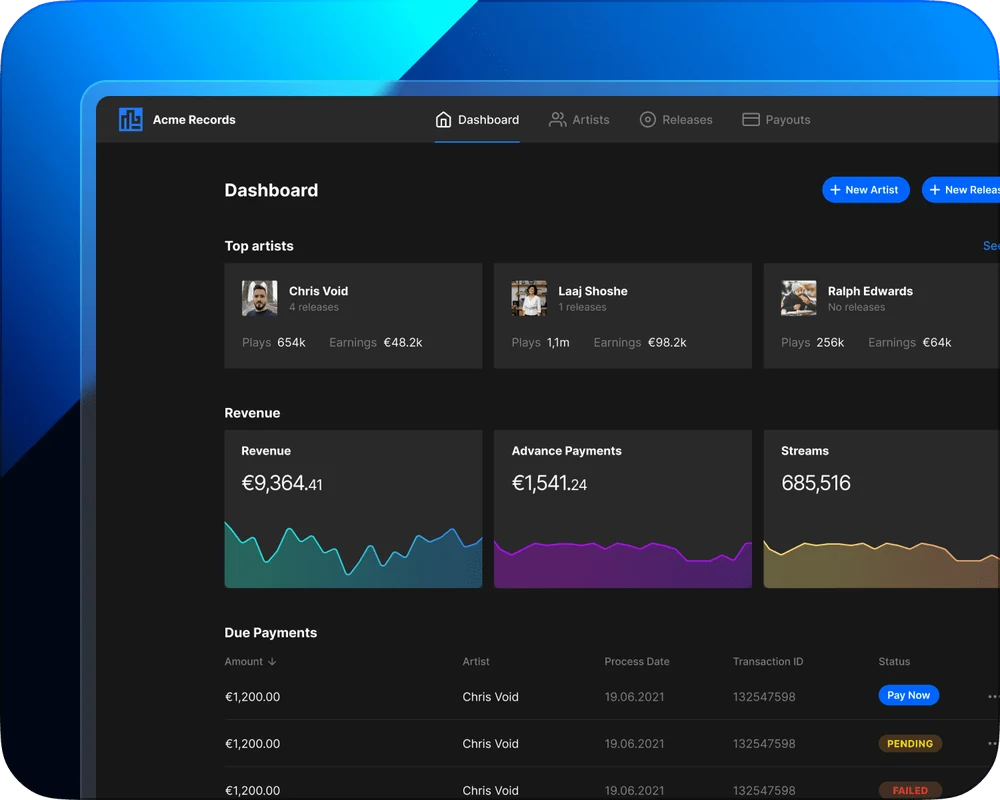Click the New Artist button
Viewport: 1000px width, 800px height.
point(865,190)
